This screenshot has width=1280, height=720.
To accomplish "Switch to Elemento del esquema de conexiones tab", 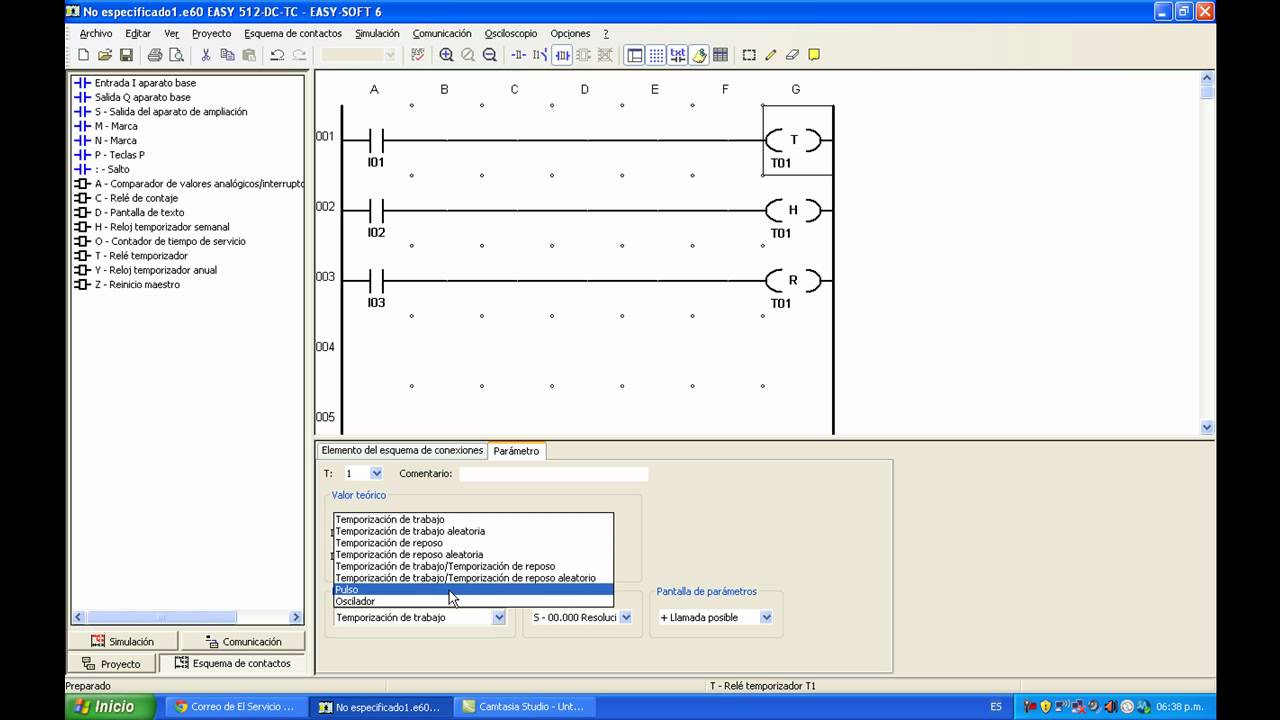I will coord(402,450).
